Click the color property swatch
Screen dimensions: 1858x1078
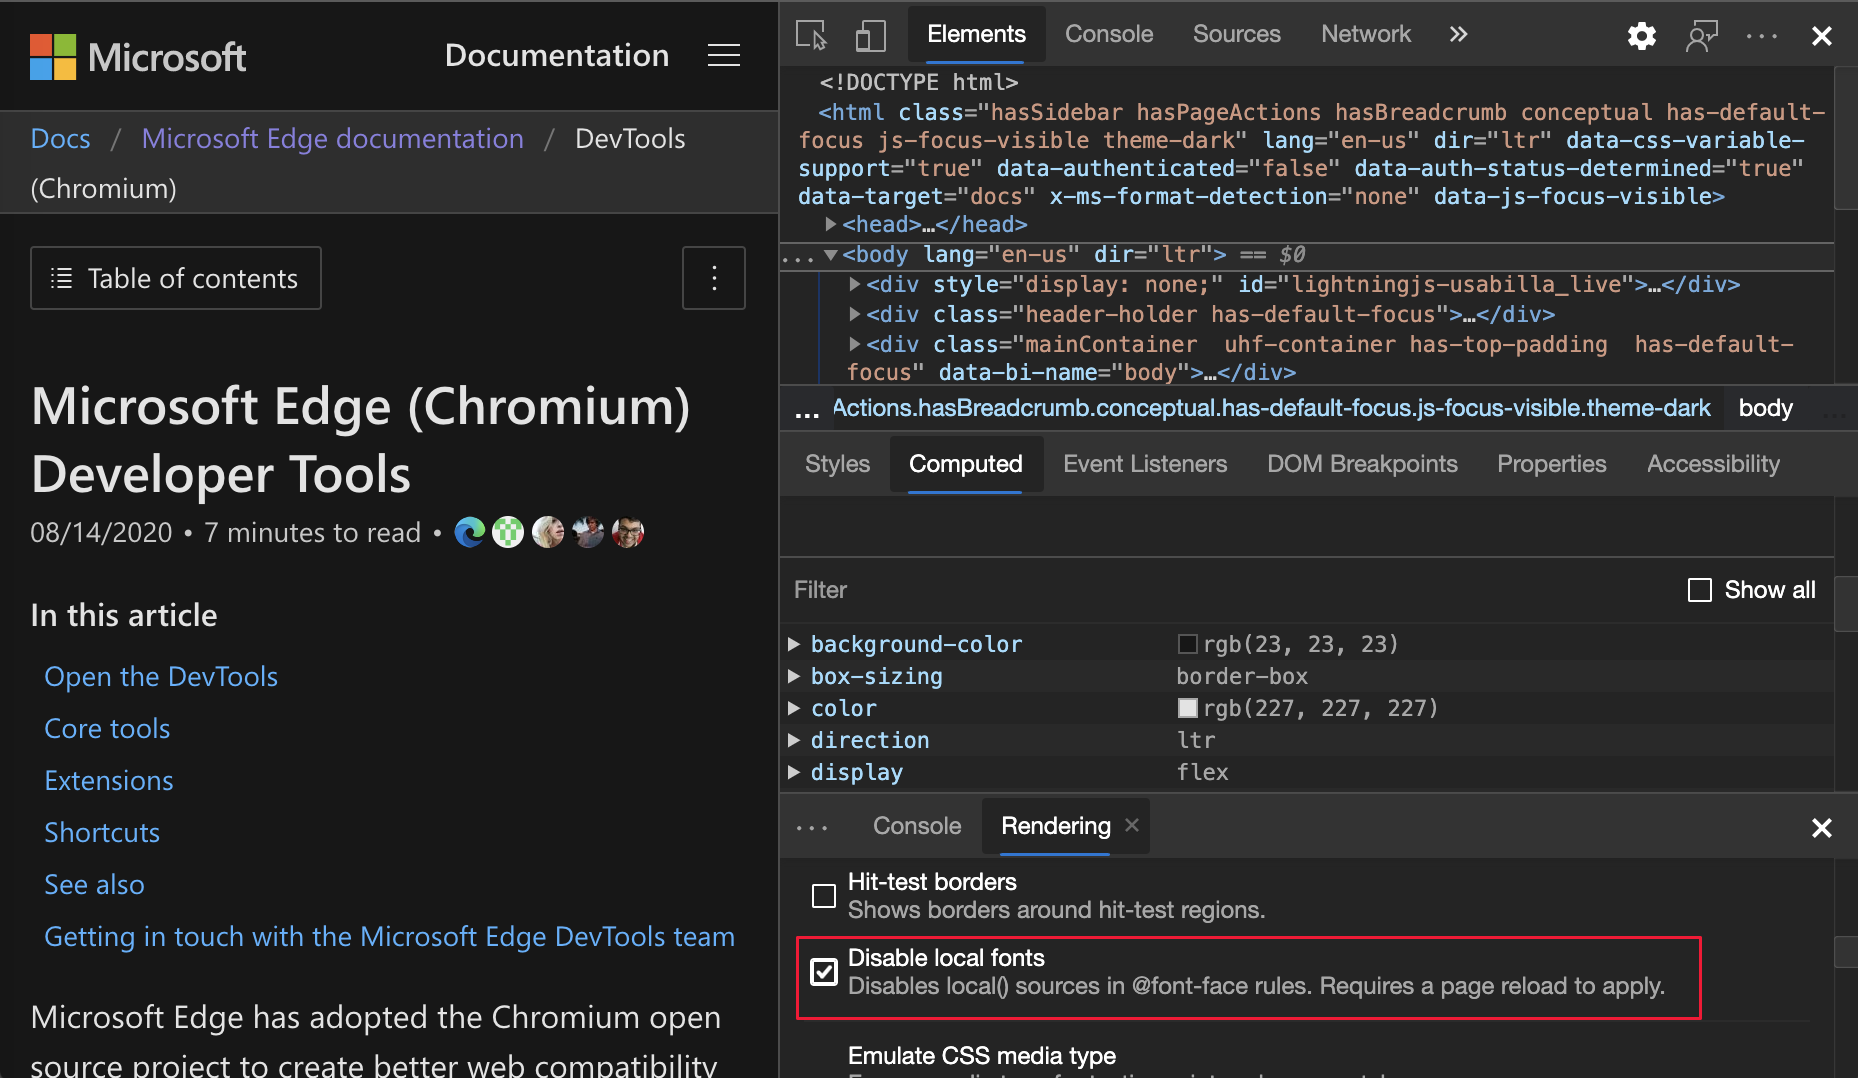[x=1188, y=708]
